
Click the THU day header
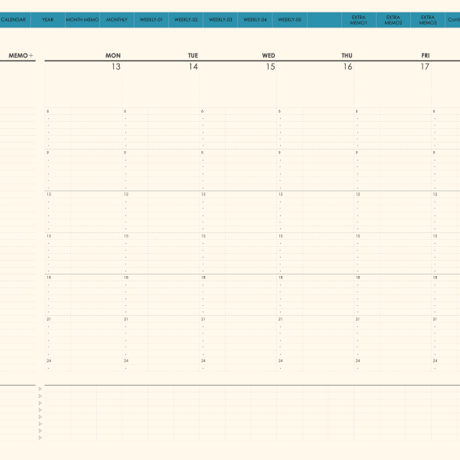tap(347, 55)
